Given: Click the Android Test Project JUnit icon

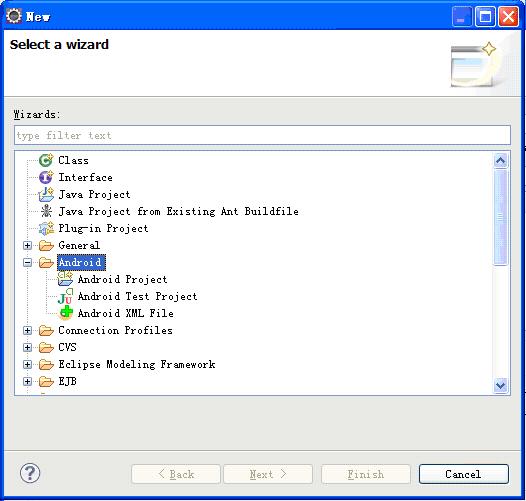Looking at the screenshot, I should [x=65, y=296].
